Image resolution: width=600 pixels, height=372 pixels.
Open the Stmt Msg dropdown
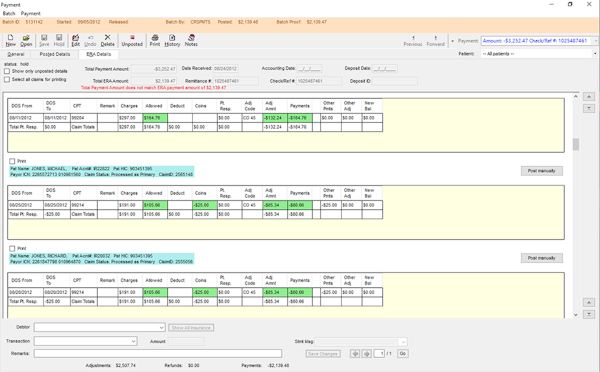(x=403, y=341)
